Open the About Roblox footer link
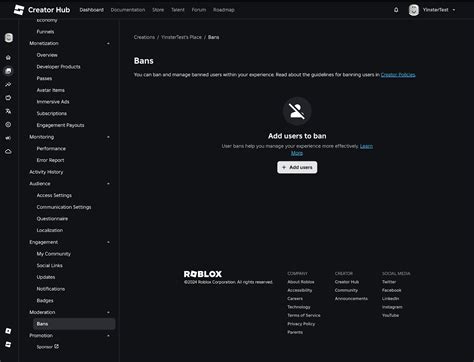Image resolution: width=474 pixels, height=362 pixels. (301, 282)
